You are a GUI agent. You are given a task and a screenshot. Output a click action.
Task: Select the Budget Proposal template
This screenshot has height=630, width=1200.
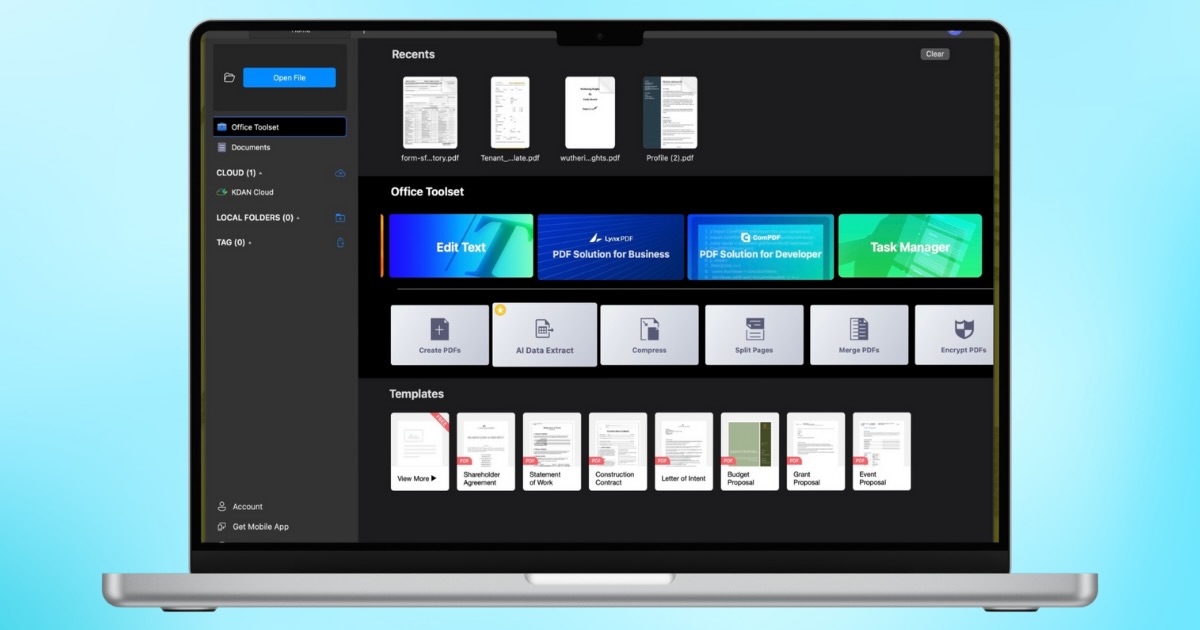tap(749, 451)
